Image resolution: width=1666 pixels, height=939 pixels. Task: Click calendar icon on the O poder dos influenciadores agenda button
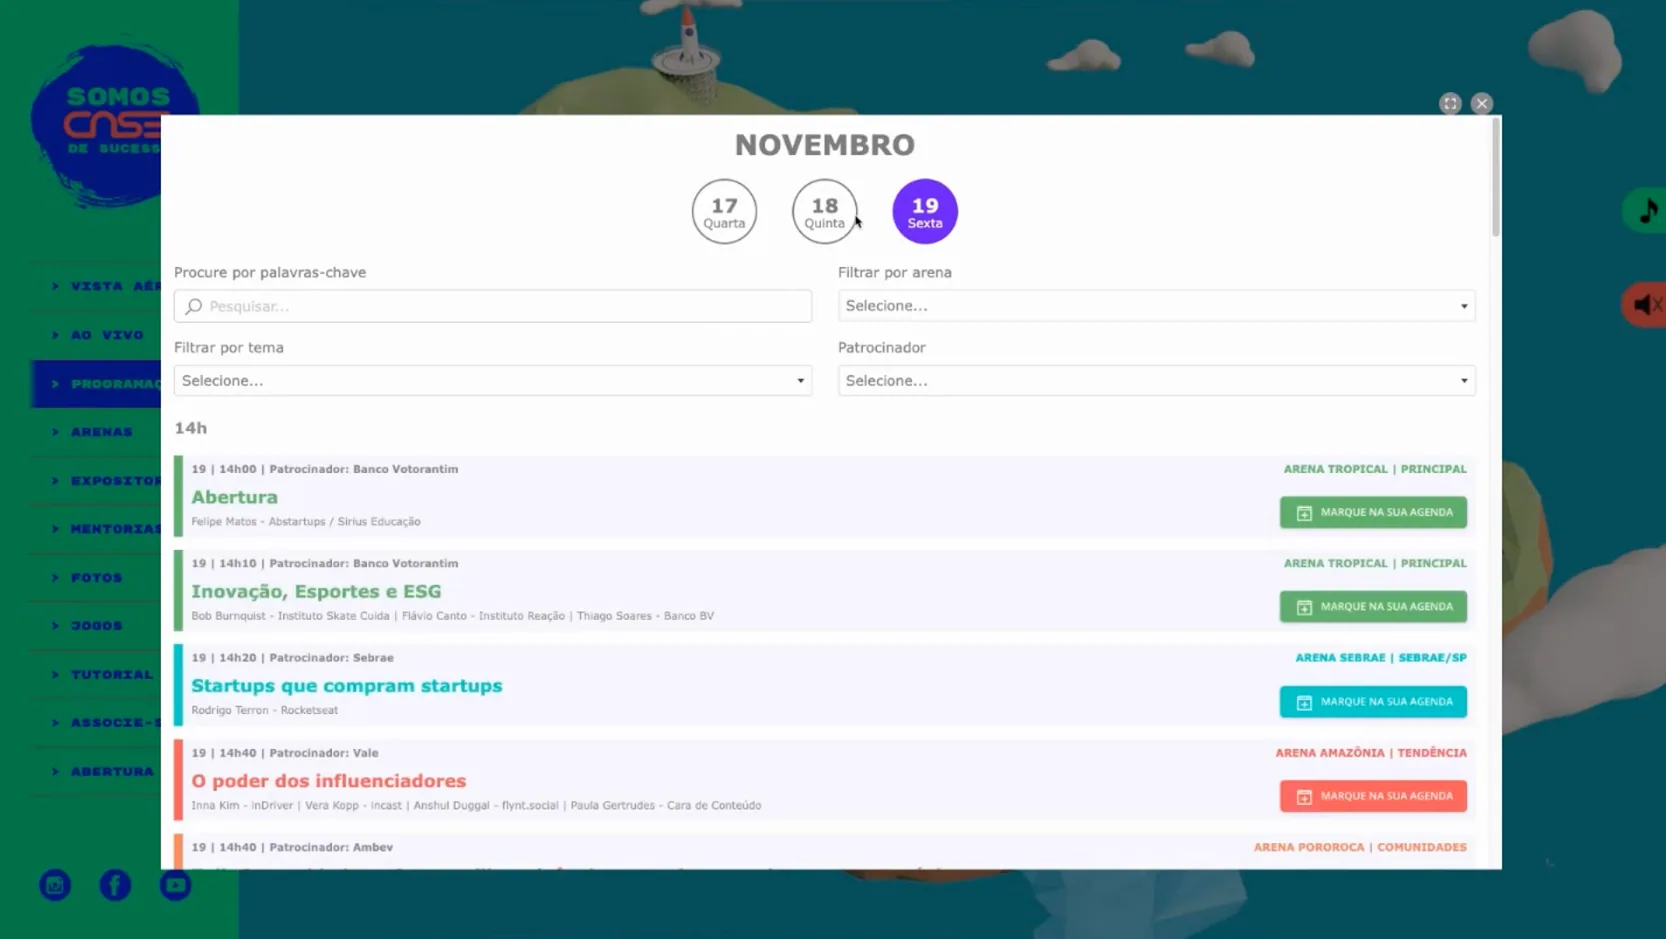coord(1304,797)
